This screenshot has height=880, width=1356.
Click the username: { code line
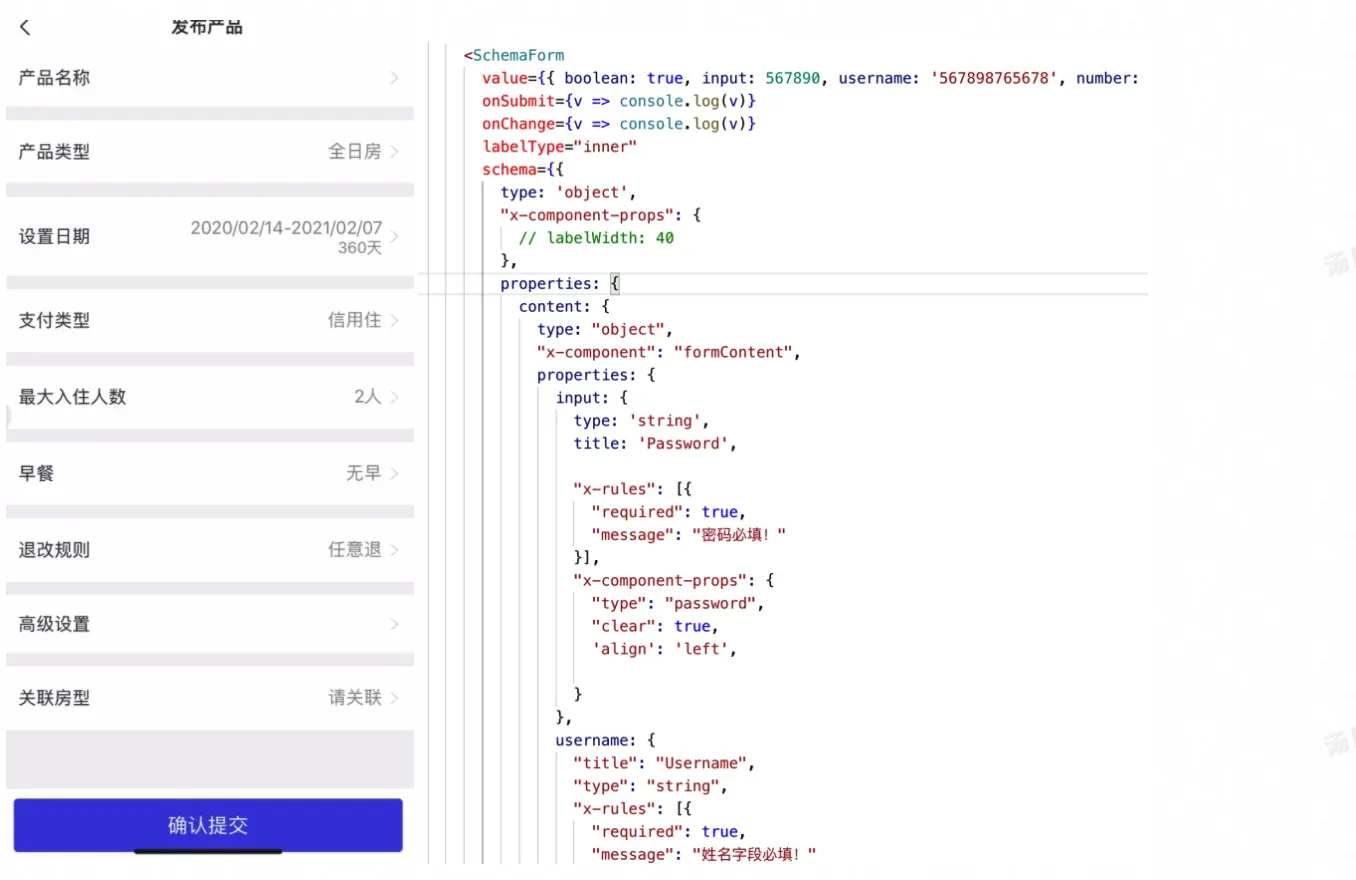605,740
